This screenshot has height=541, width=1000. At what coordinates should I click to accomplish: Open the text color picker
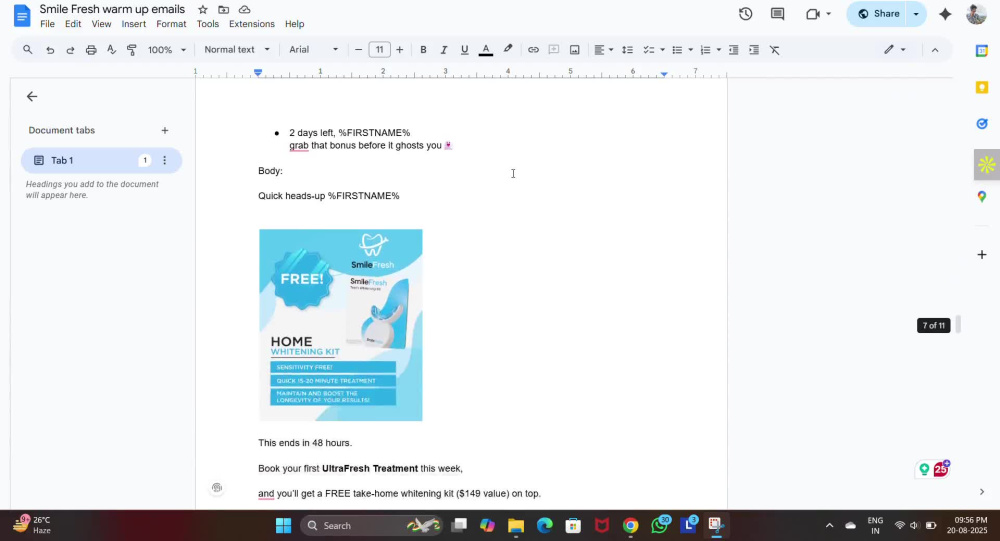[x=486, y=50]
